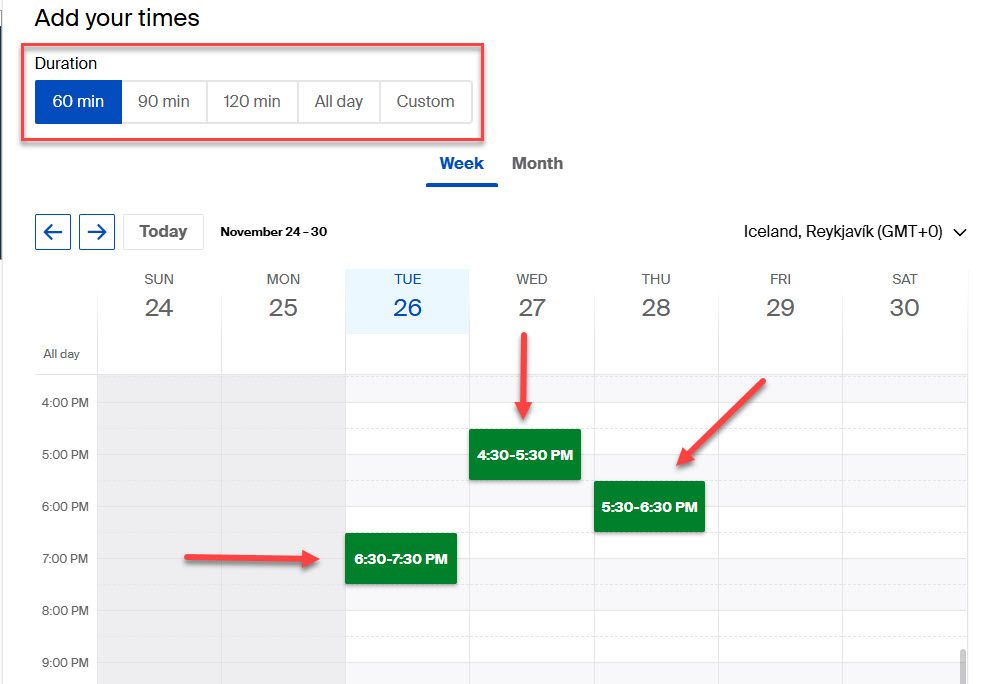The width and height of the screenshot is (999, 684).
Task: Expand timezone list via chevron arrow
Action: 960,233
